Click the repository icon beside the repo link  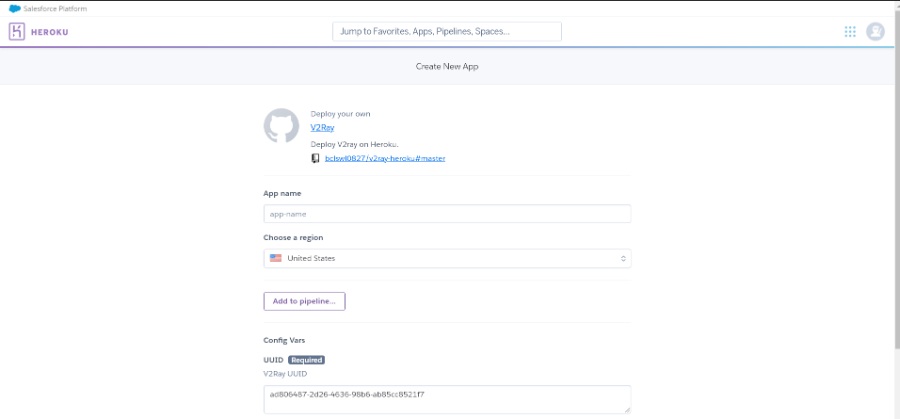(x=315, y=158)
